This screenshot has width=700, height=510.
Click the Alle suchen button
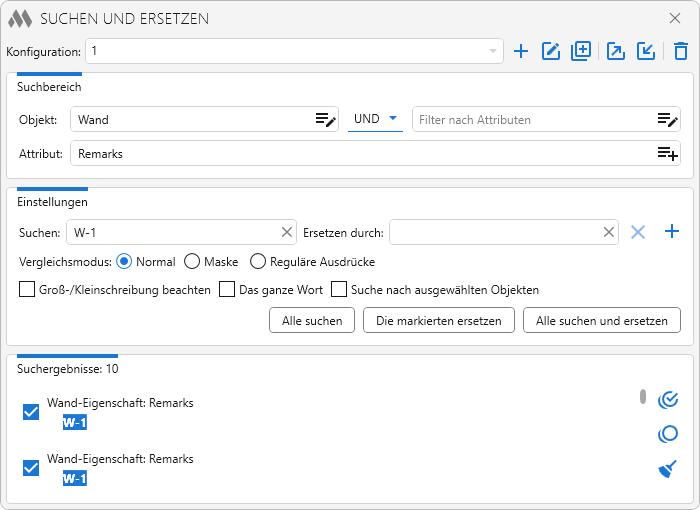[x=312, y=320]
